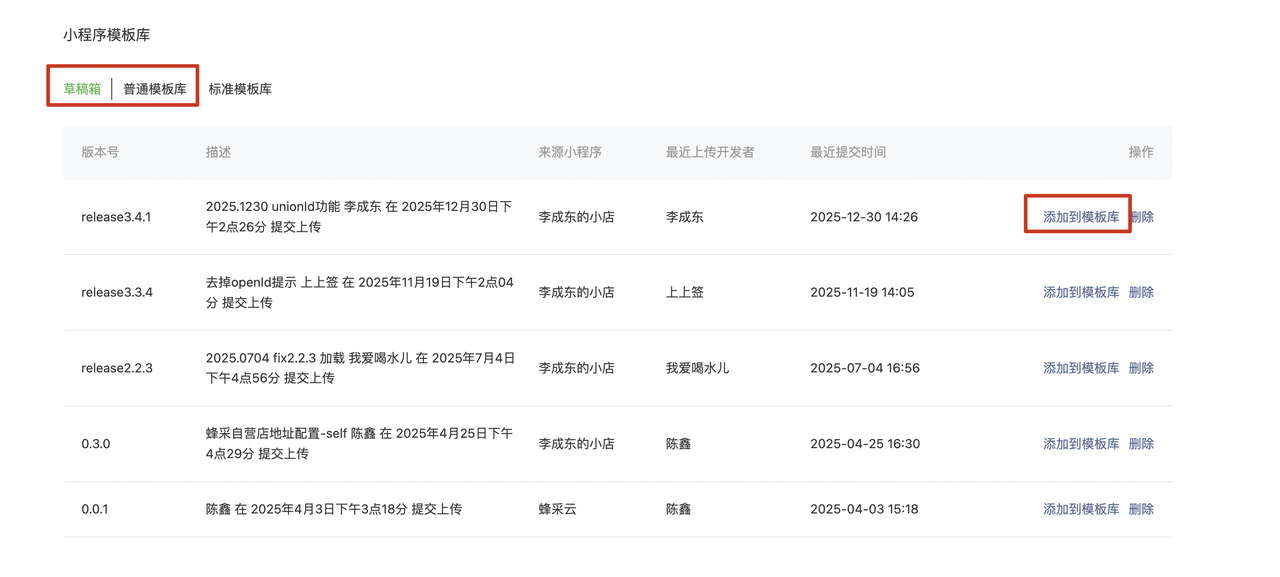Image resolution: width=1280 pixels, height=577 pixels.
Task: Delete the release3.4.1 draft
Action: point(1141,217)
